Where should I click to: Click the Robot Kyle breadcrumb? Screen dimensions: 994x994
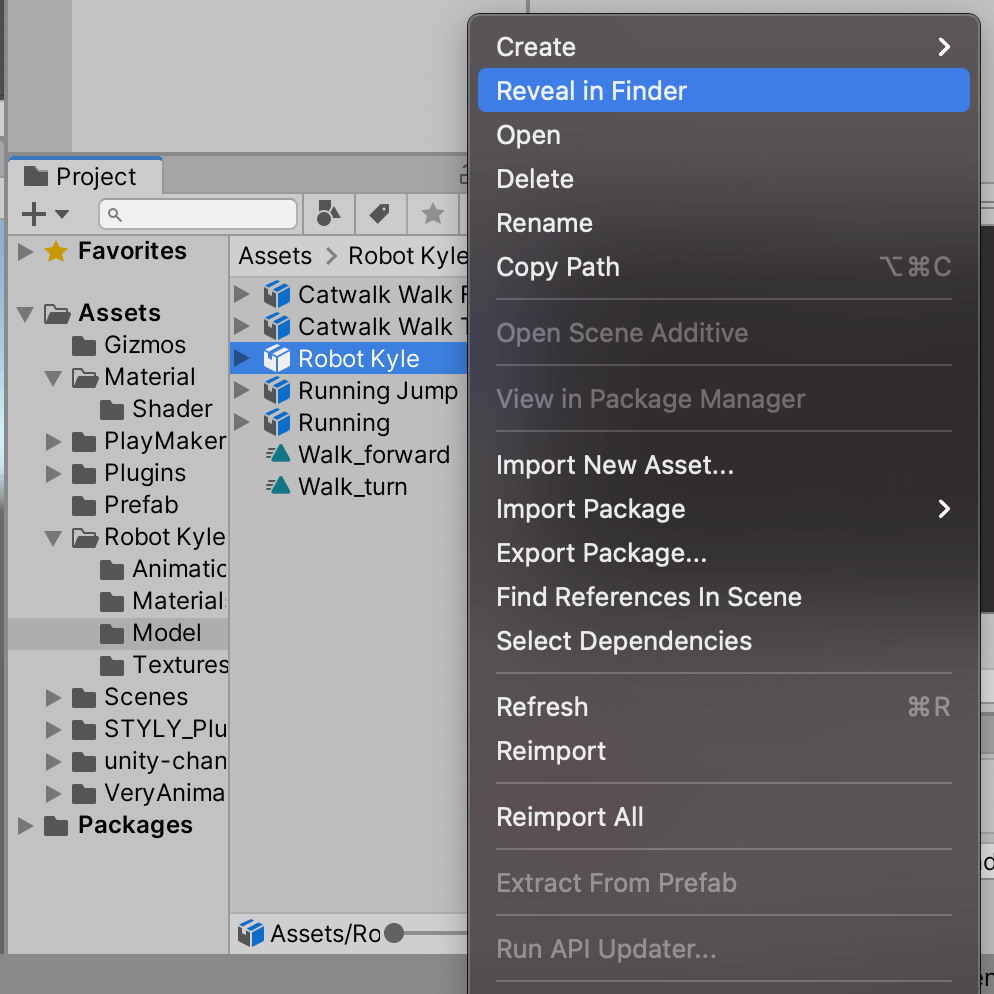pos(408,256)
